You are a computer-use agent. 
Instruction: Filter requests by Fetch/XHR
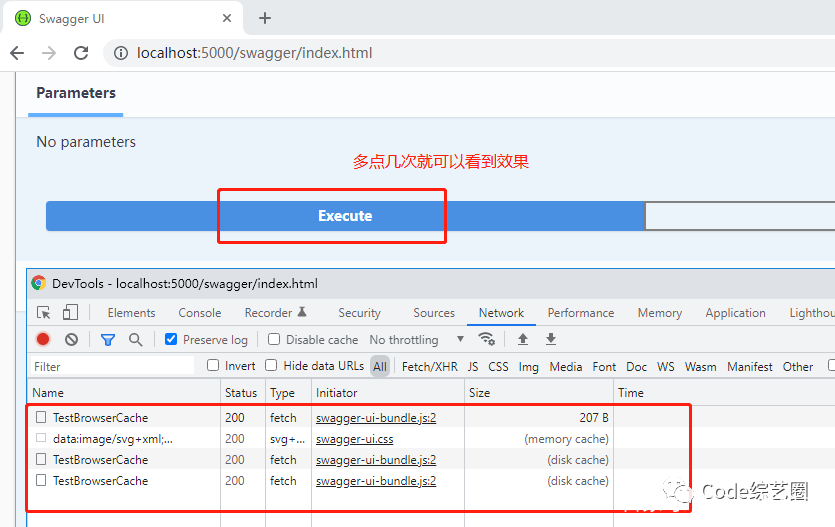430,367
